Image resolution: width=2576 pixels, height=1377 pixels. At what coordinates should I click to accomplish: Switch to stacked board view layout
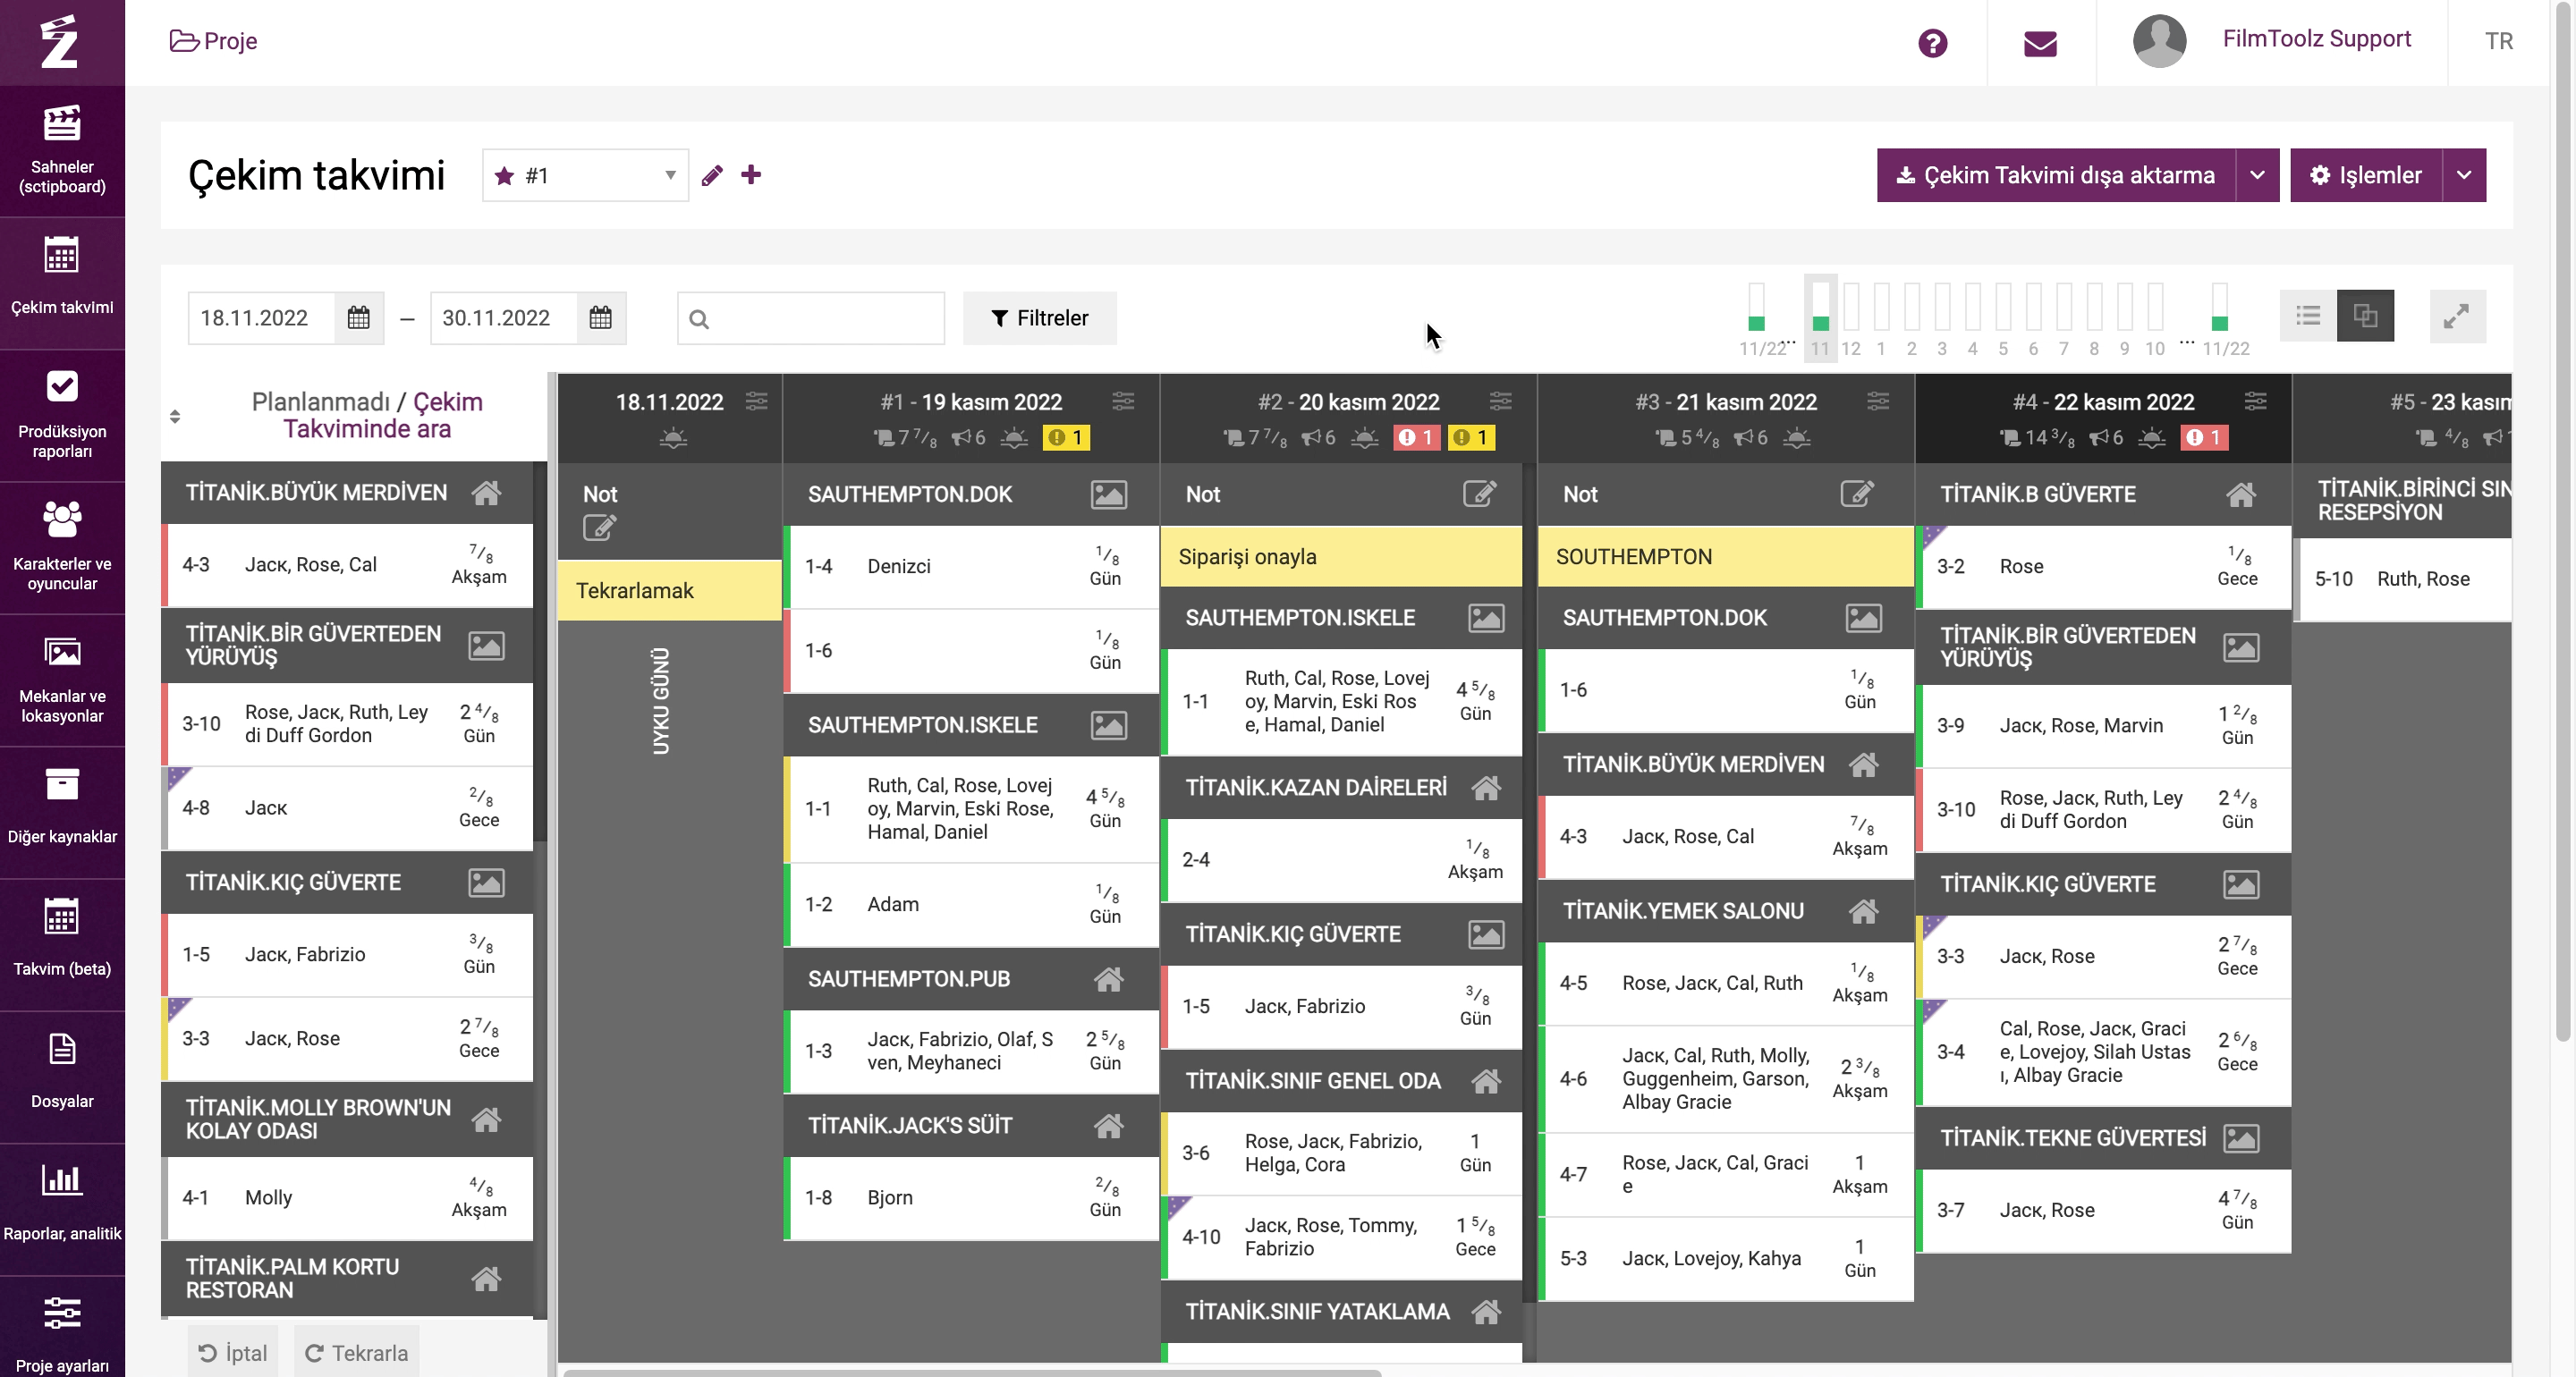click(2365, 317)
